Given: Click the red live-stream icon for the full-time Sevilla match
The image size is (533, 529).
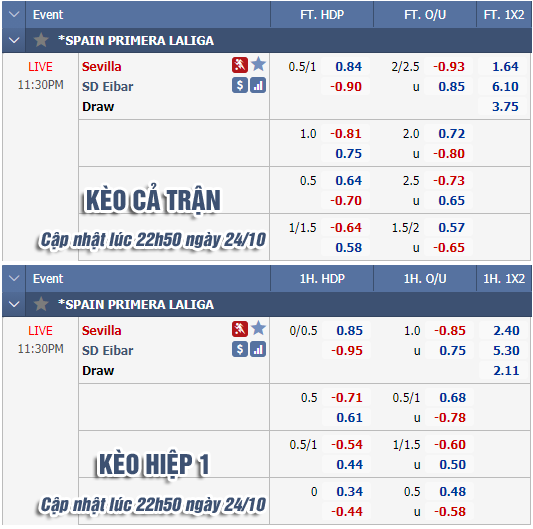Looking at the screenshot, I should [240, 65].
